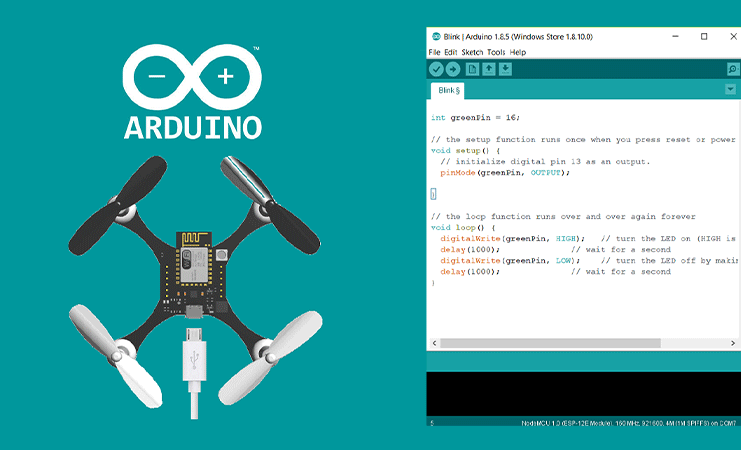Click the NodeMCU board status text

(629, 423)
